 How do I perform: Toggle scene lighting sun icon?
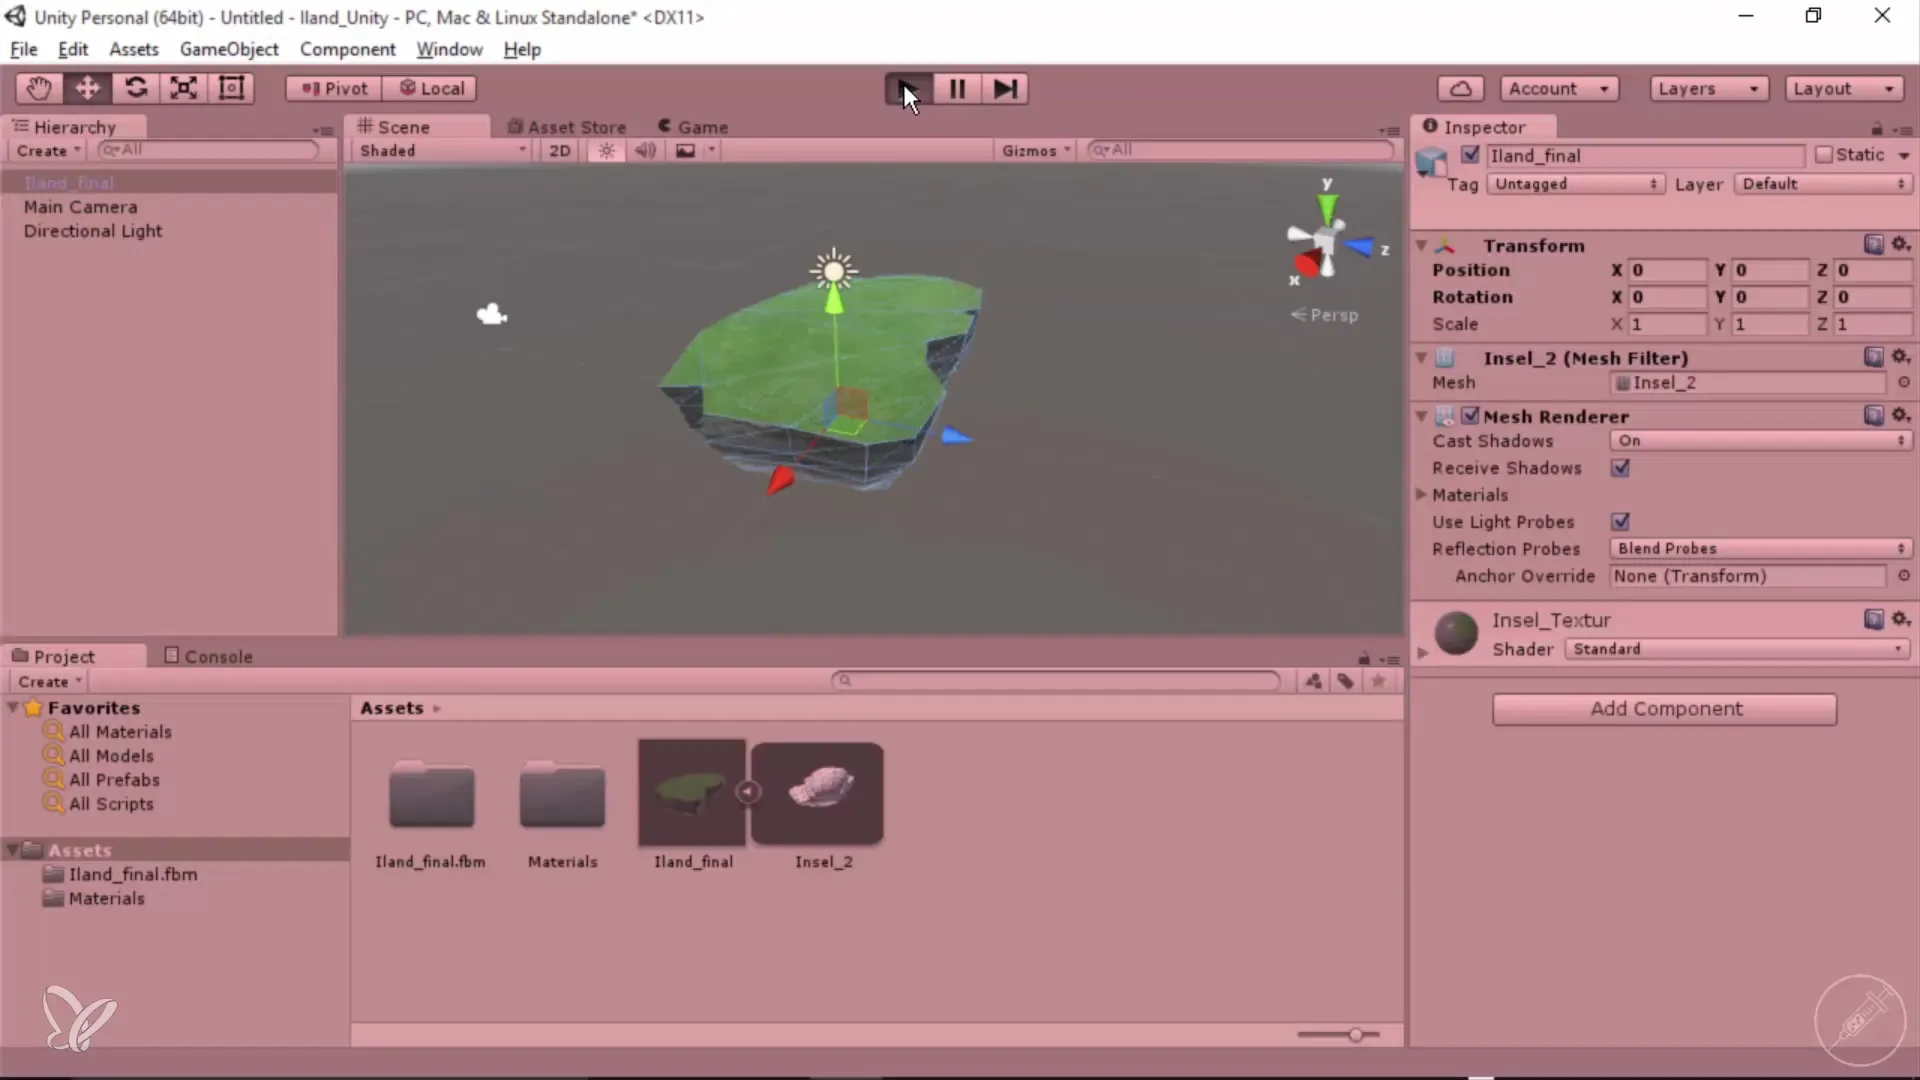606,150
